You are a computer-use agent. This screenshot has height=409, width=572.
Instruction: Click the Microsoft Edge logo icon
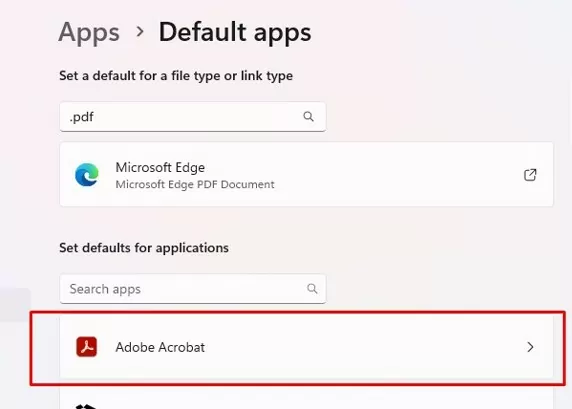pos(87,175)
